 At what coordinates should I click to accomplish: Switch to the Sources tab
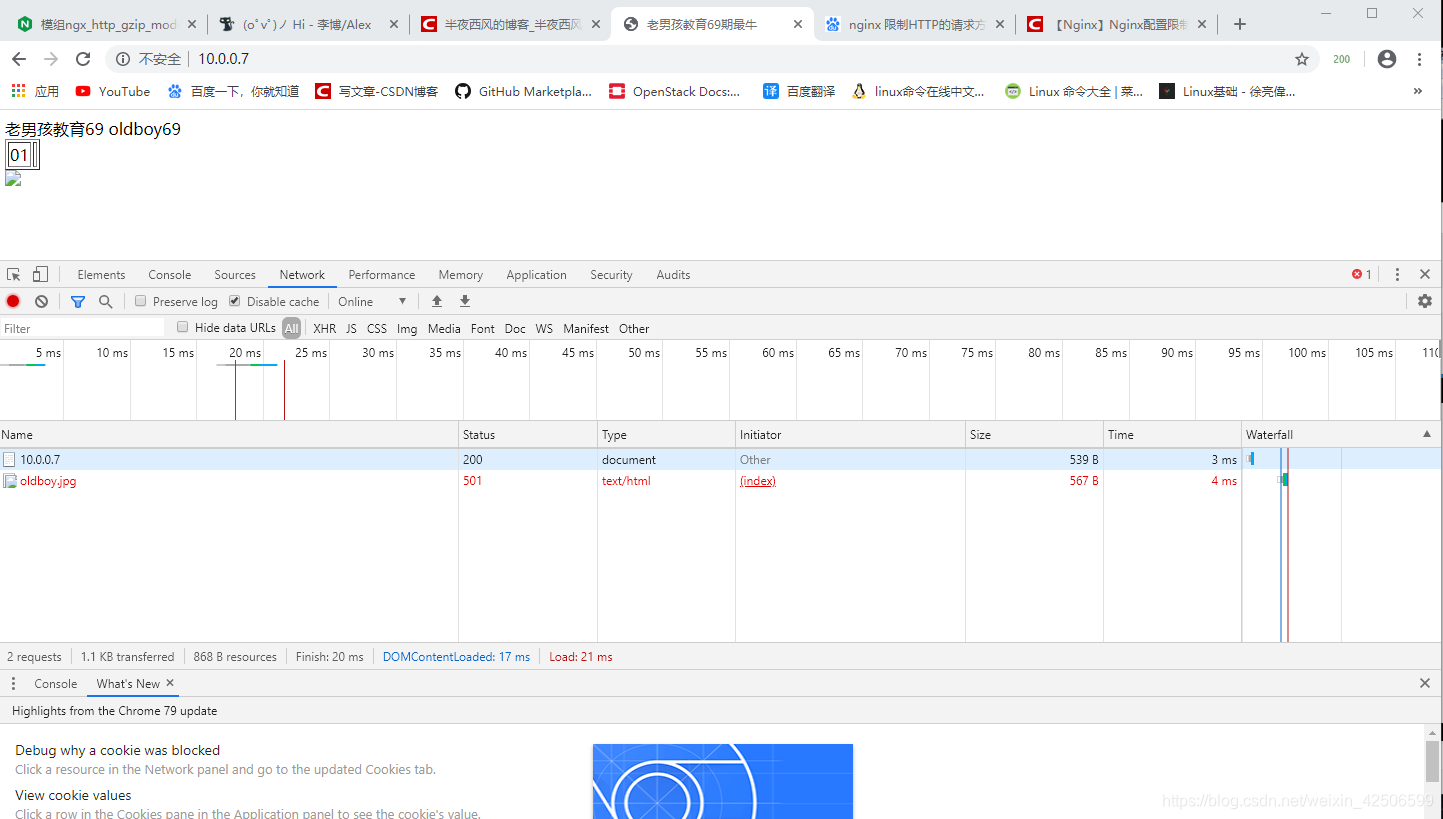click(235, 274)
